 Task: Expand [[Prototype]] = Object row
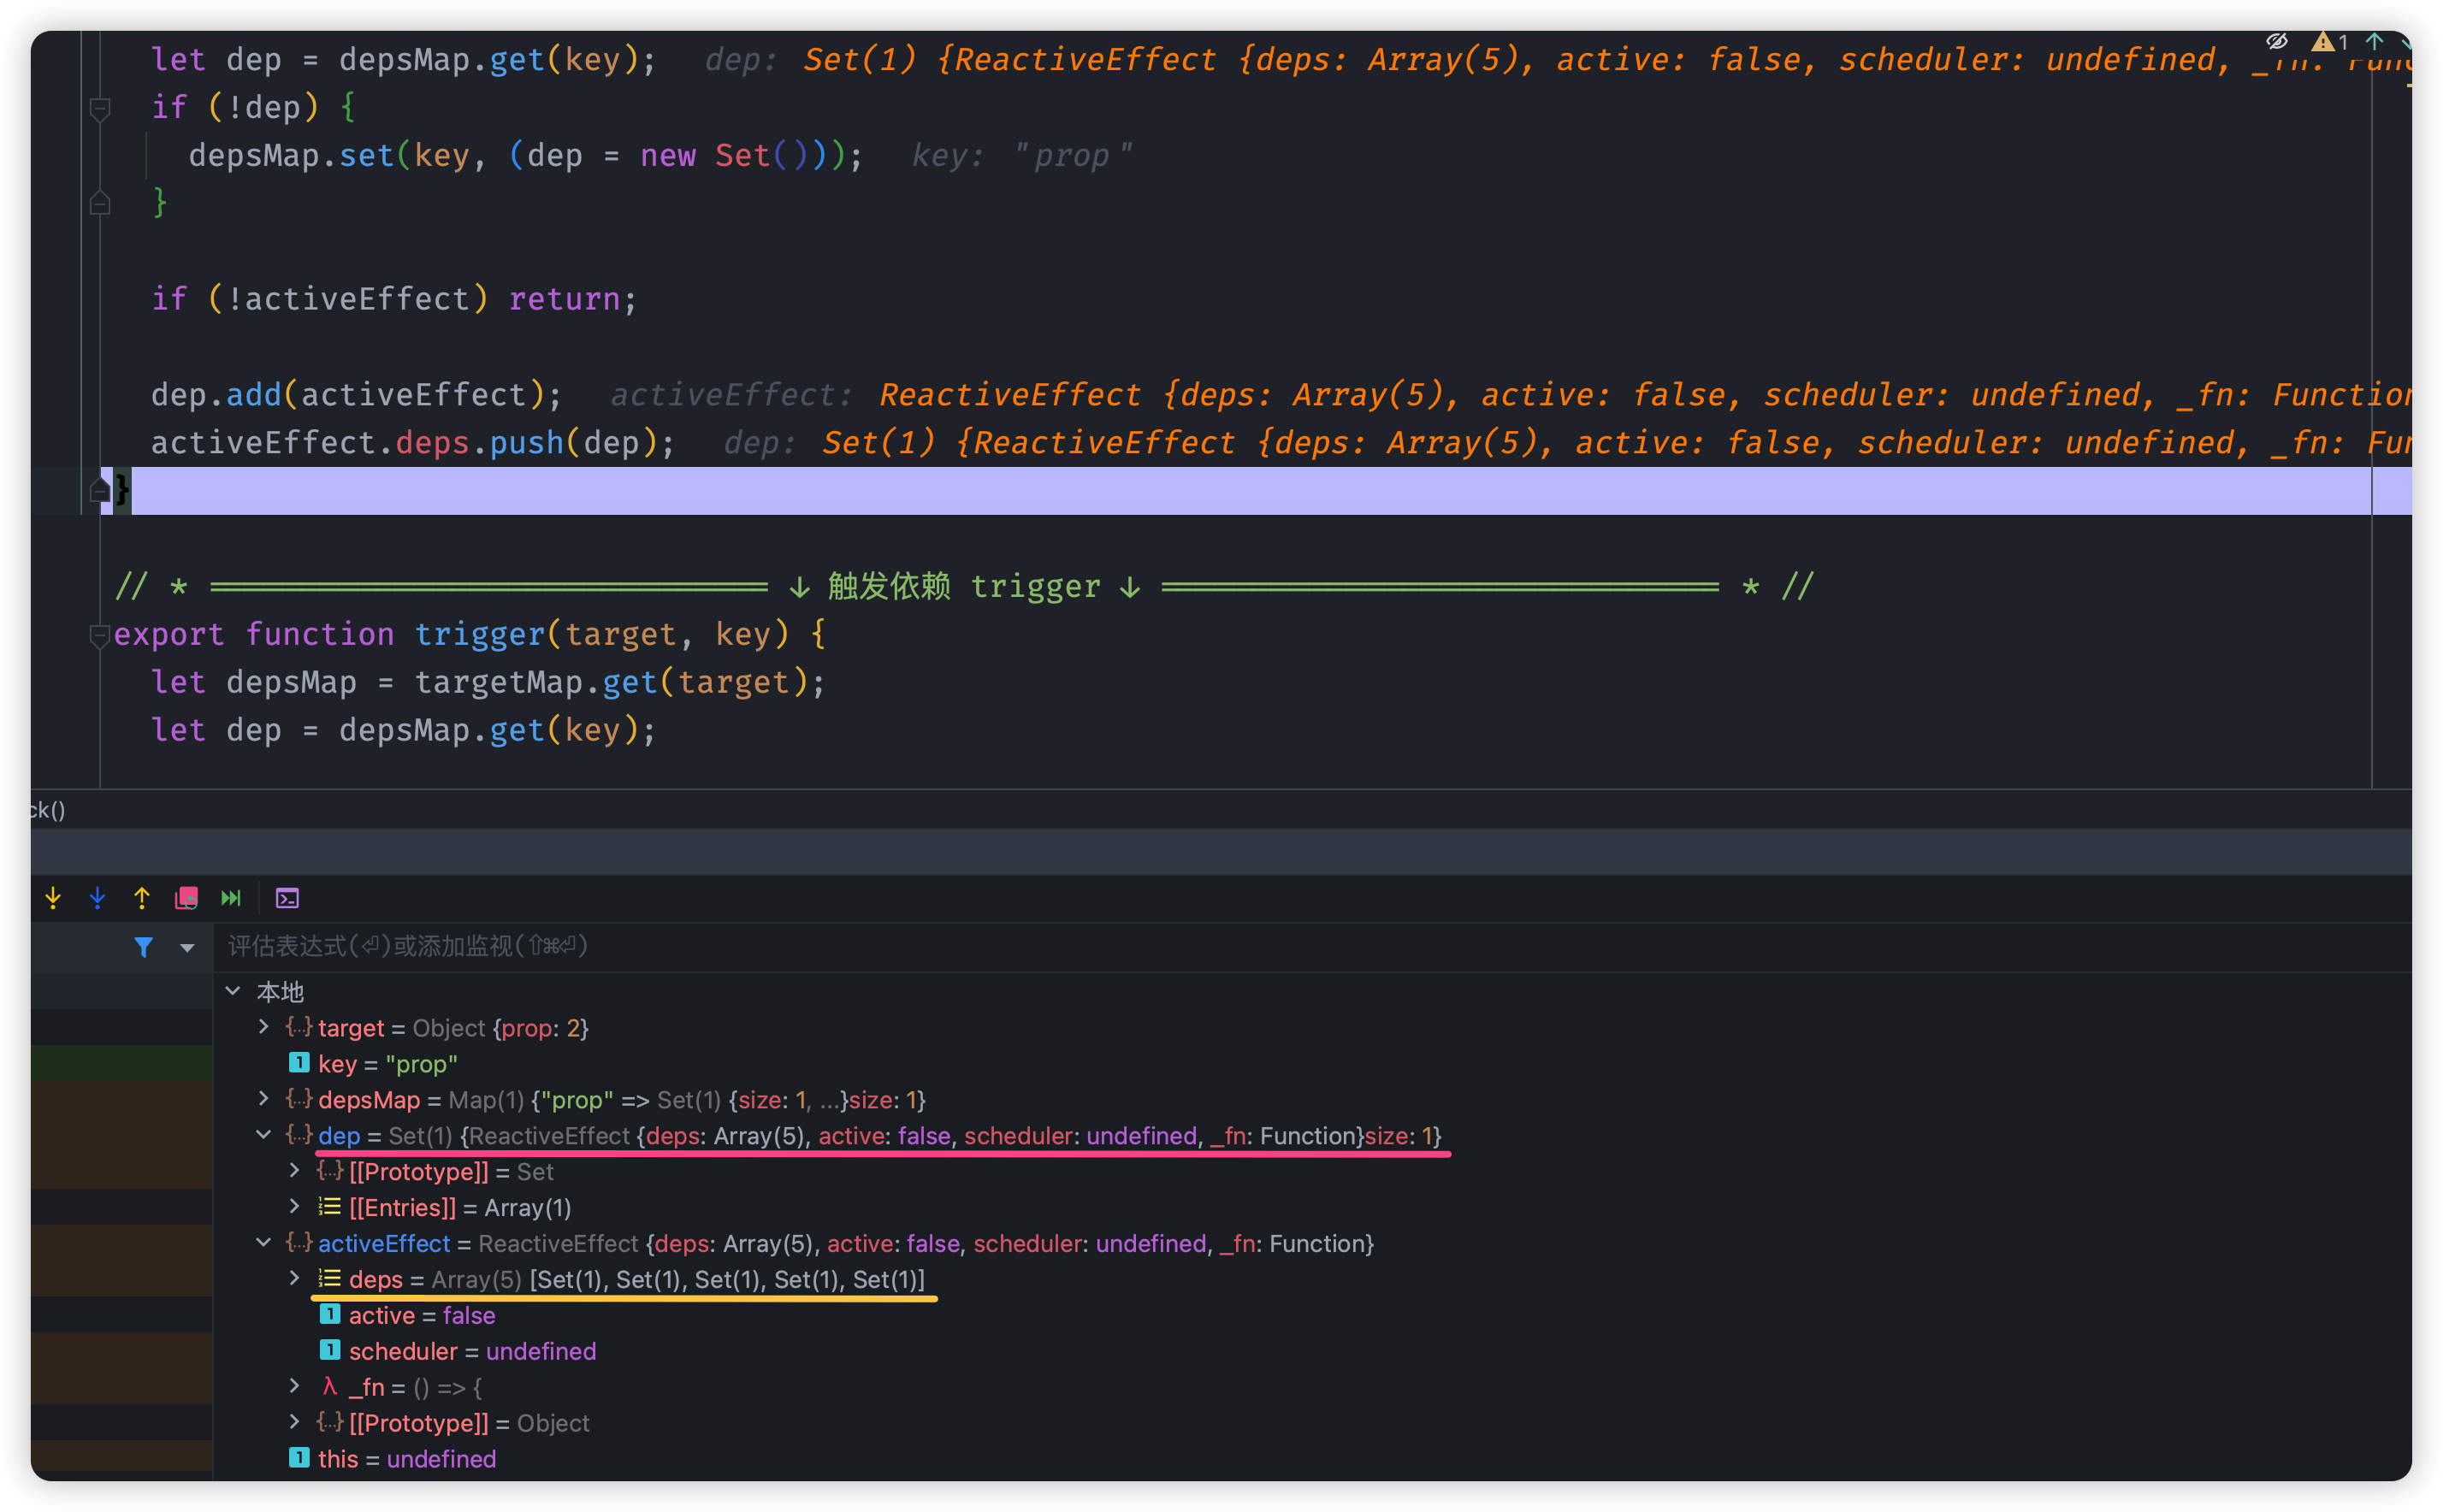294,1423
